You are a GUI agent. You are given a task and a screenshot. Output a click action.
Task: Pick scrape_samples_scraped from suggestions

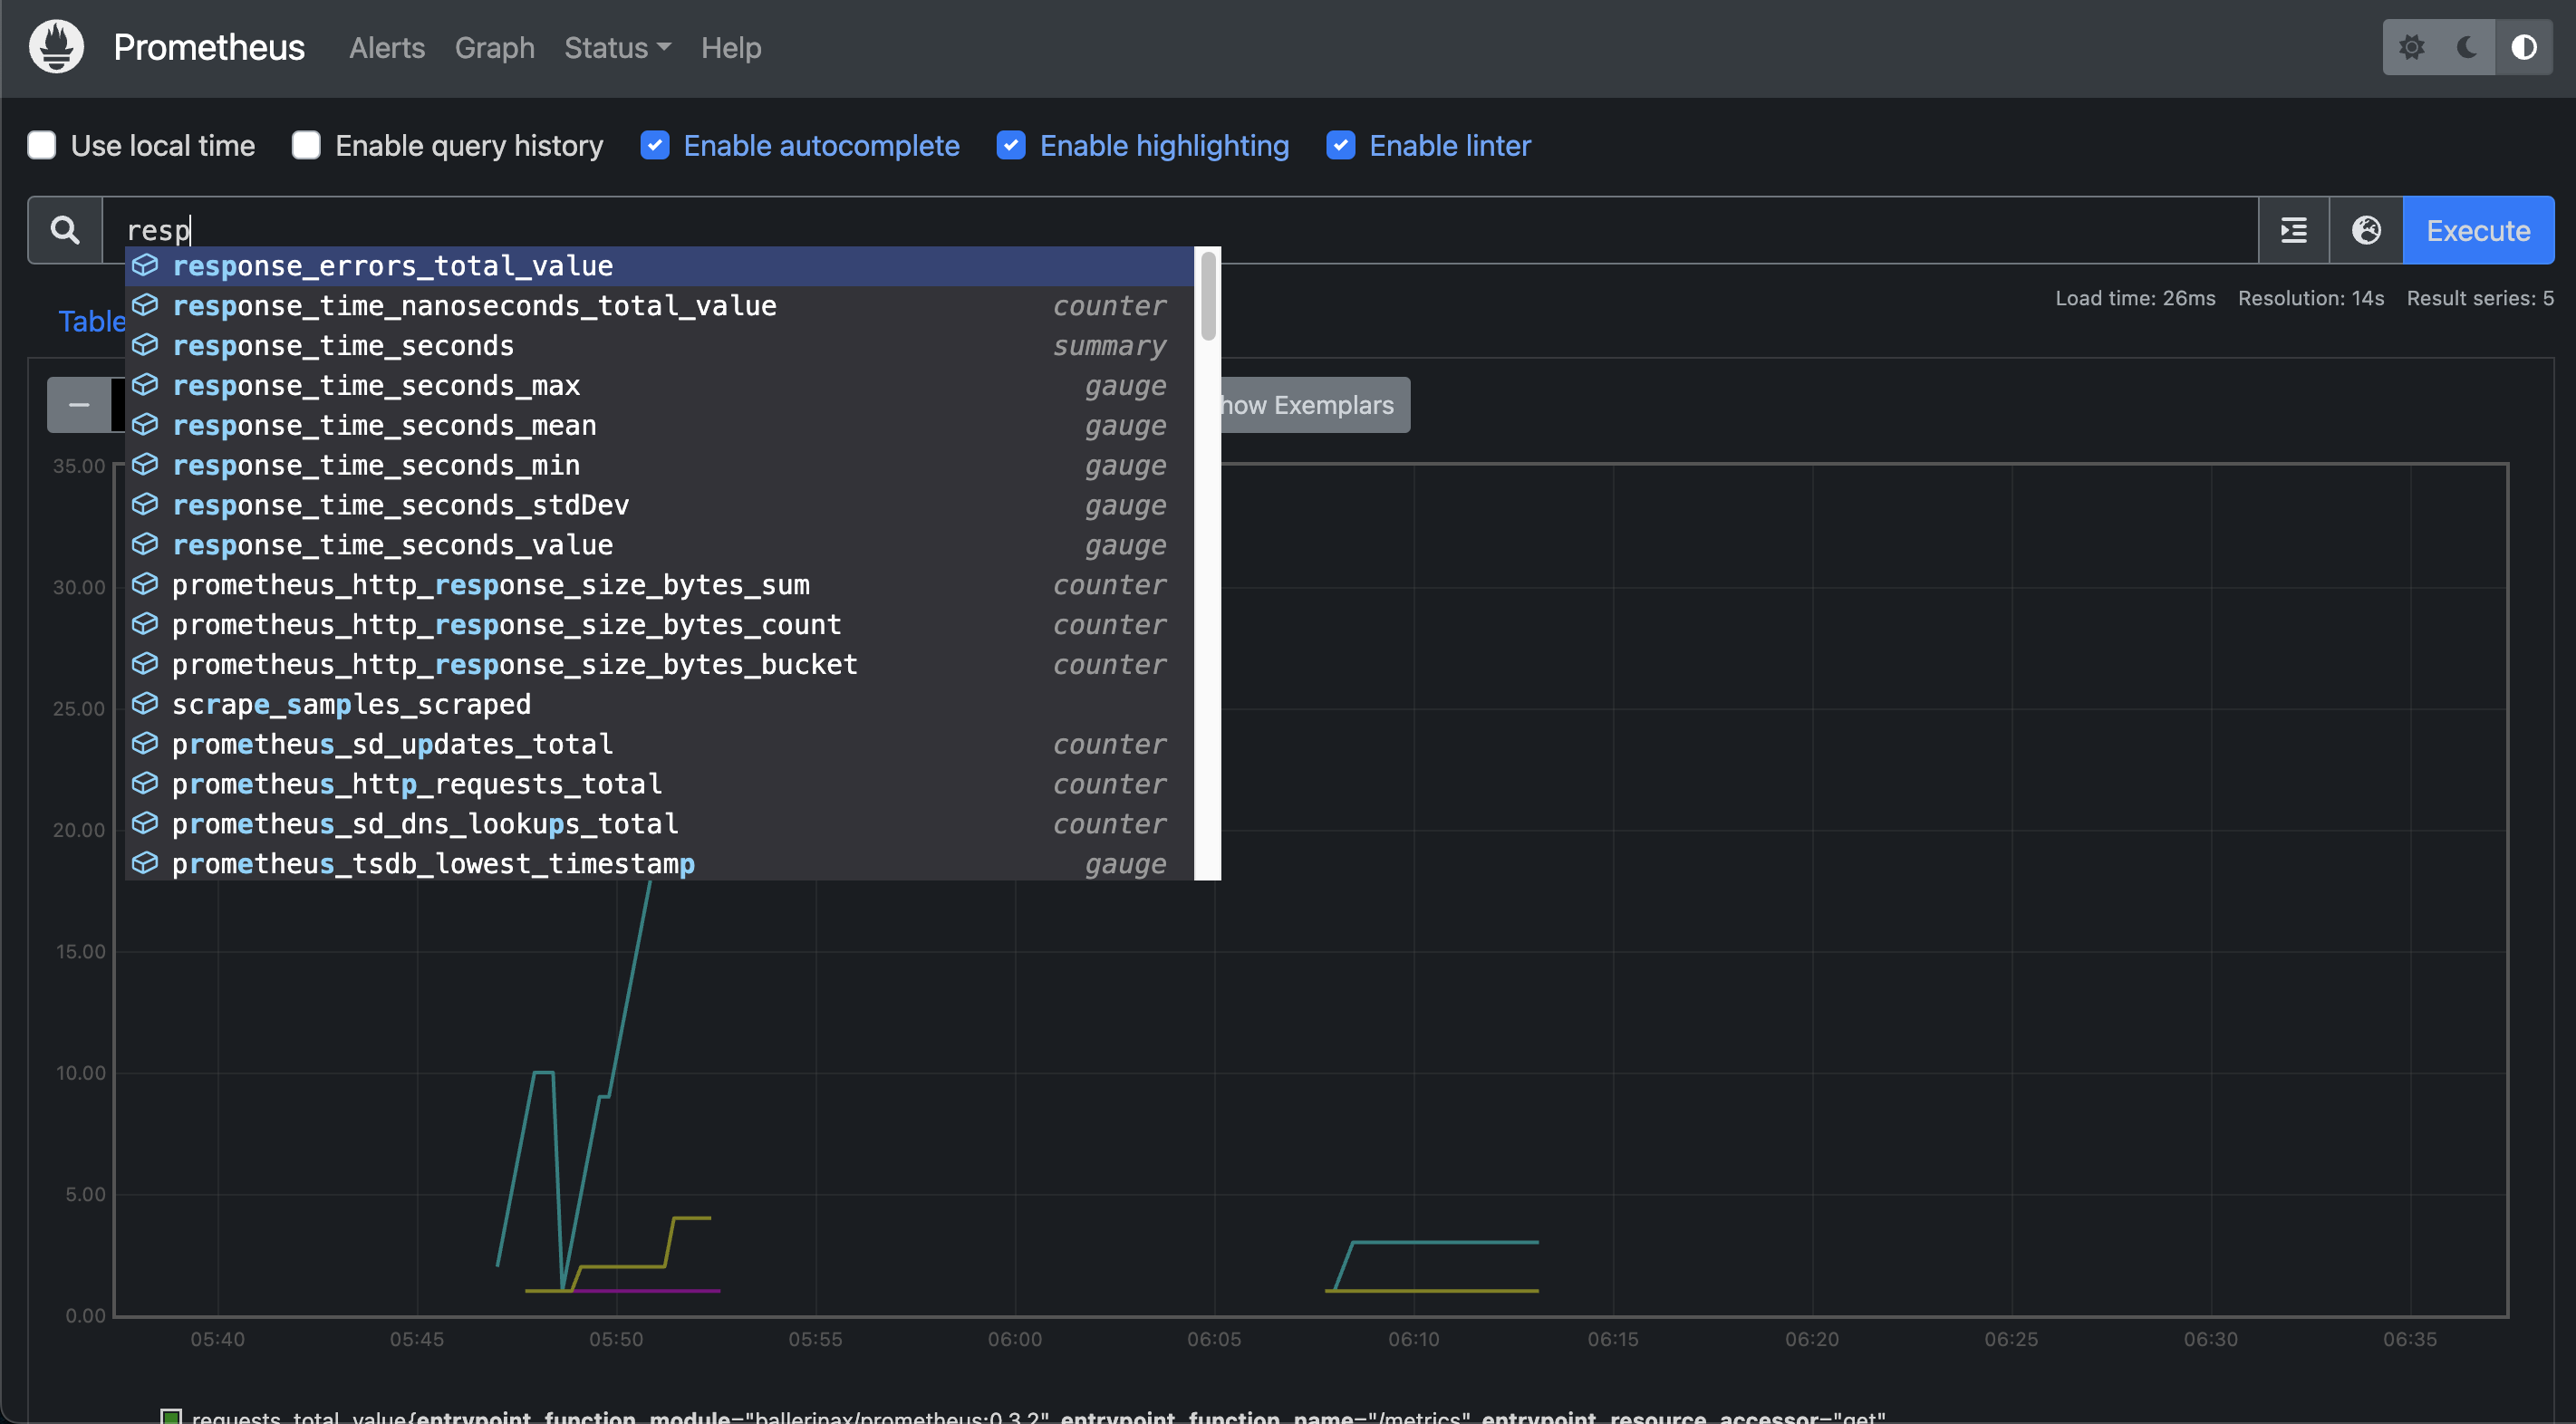point(659,705)
